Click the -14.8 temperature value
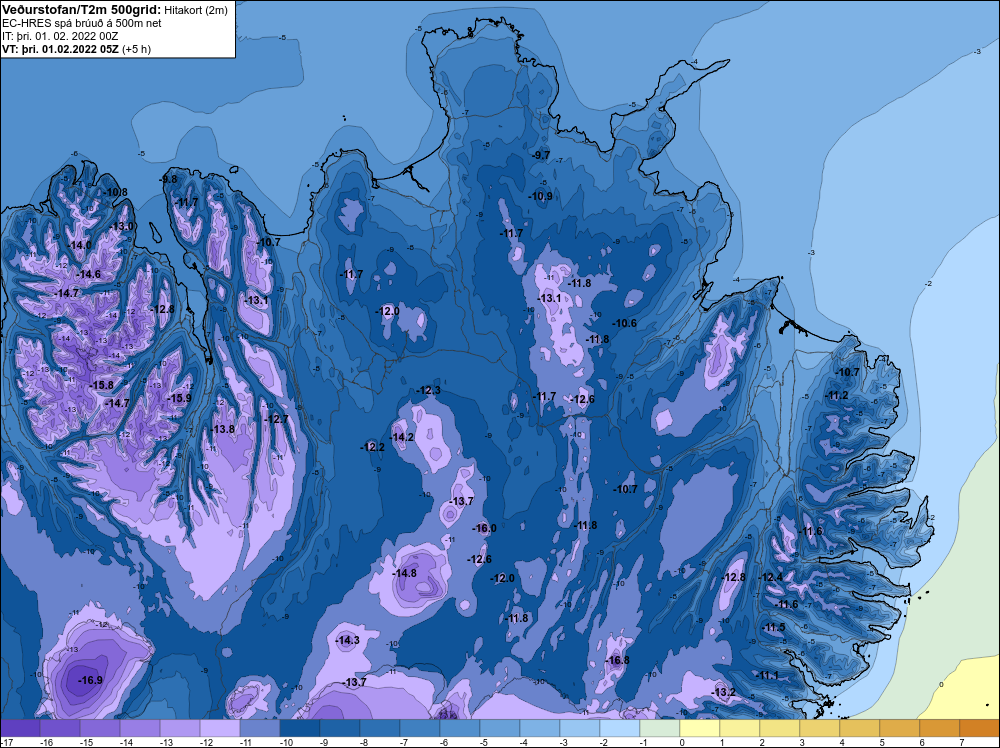1000x748 pixels. tap(404, 573)
